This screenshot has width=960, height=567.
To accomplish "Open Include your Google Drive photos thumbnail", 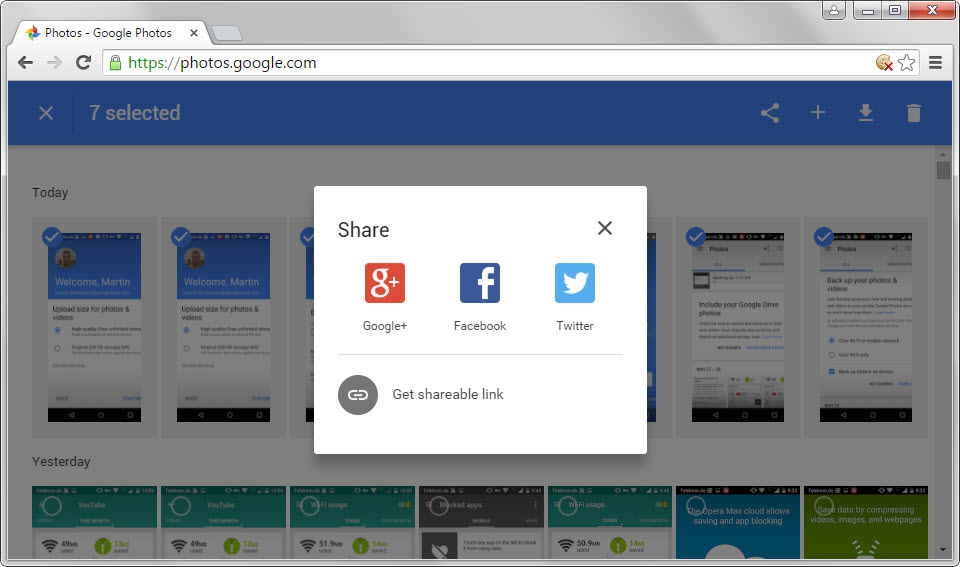I will click(738, 327).
